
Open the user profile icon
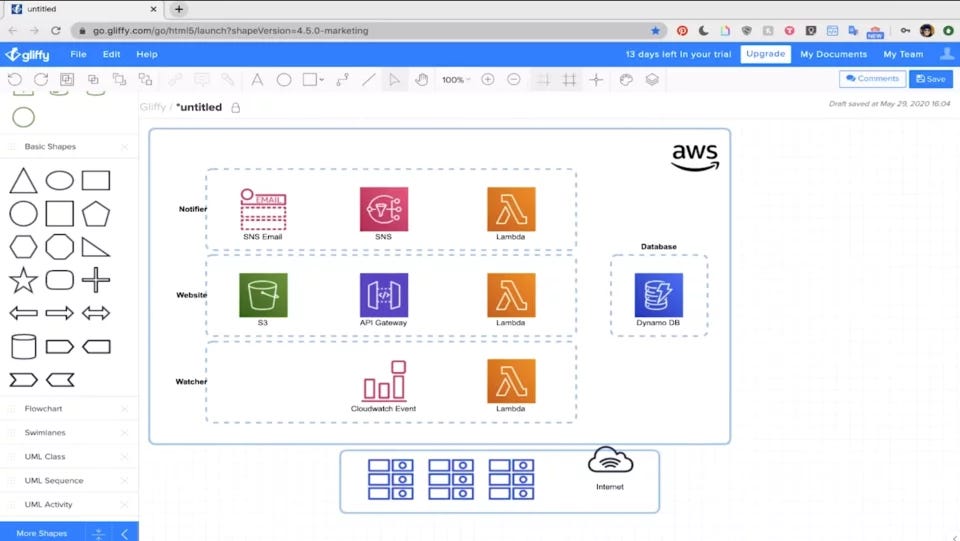947,54
